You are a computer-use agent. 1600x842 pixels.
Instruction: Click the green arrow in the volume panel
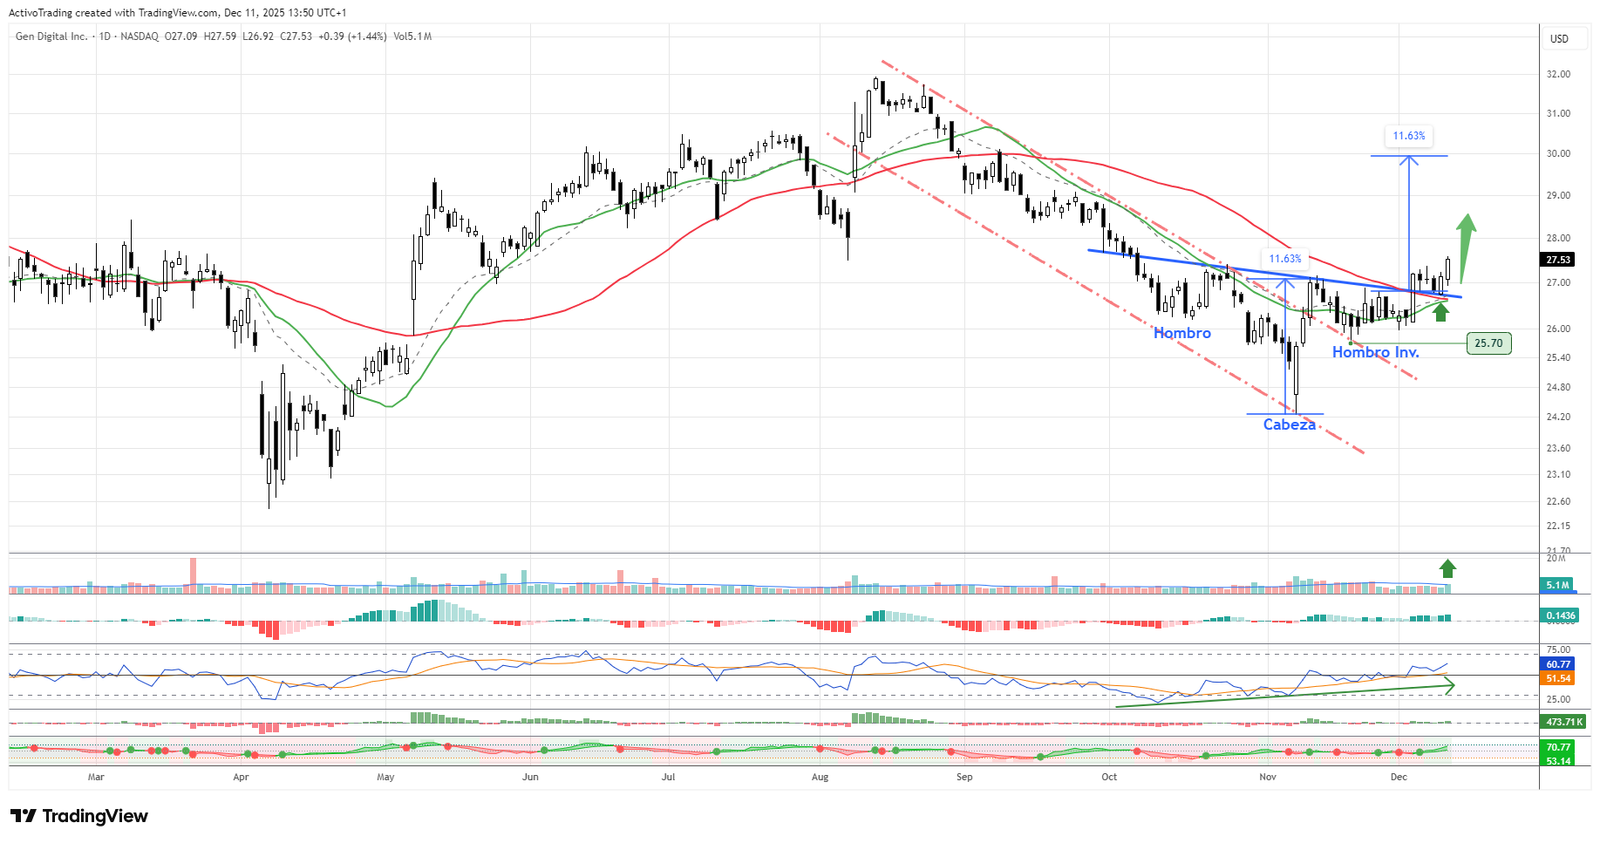pyautogui.click(x=1447, y=568)
